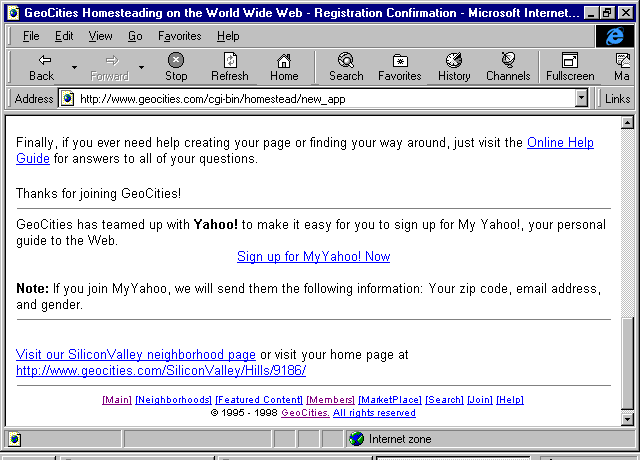Open the Edit menu
The image size is (640, 460).
click(64, 36)
